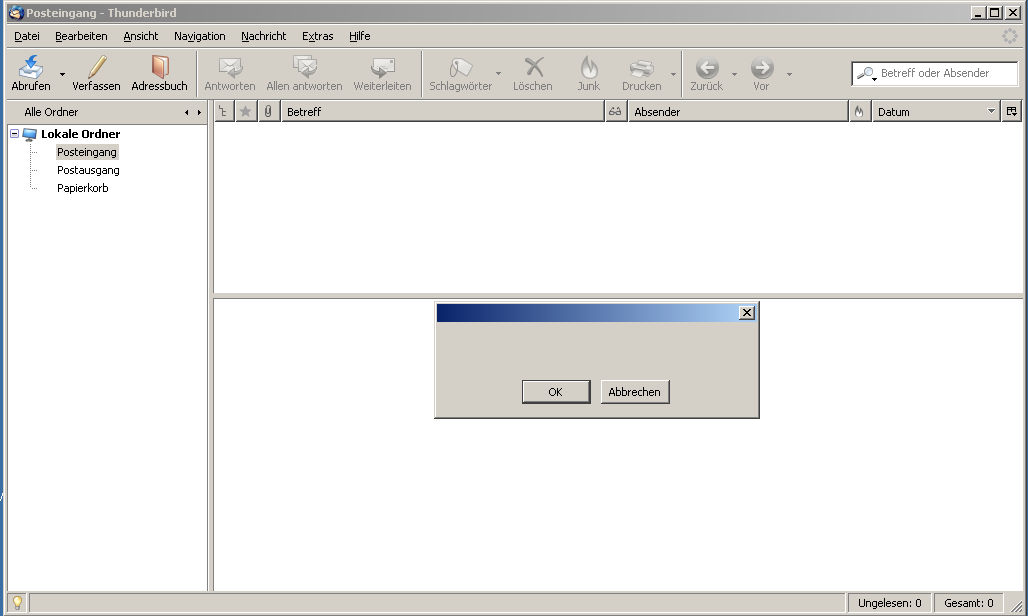Viewport: 1028px width, 616px height.
Task: Click the Lokale Ordner computer icon
Action: [30, 134]
